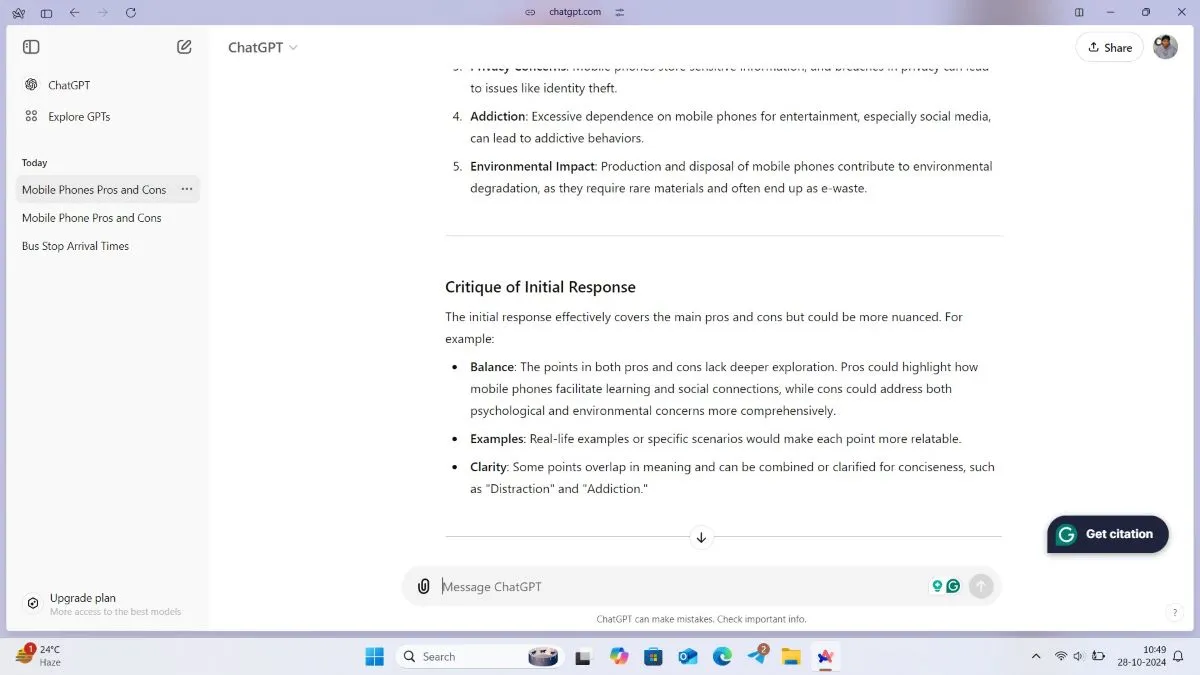Screen dimensions: 1200x675
Task: Open browser site settings icon beside URL
Action: [x=620, y=12]
